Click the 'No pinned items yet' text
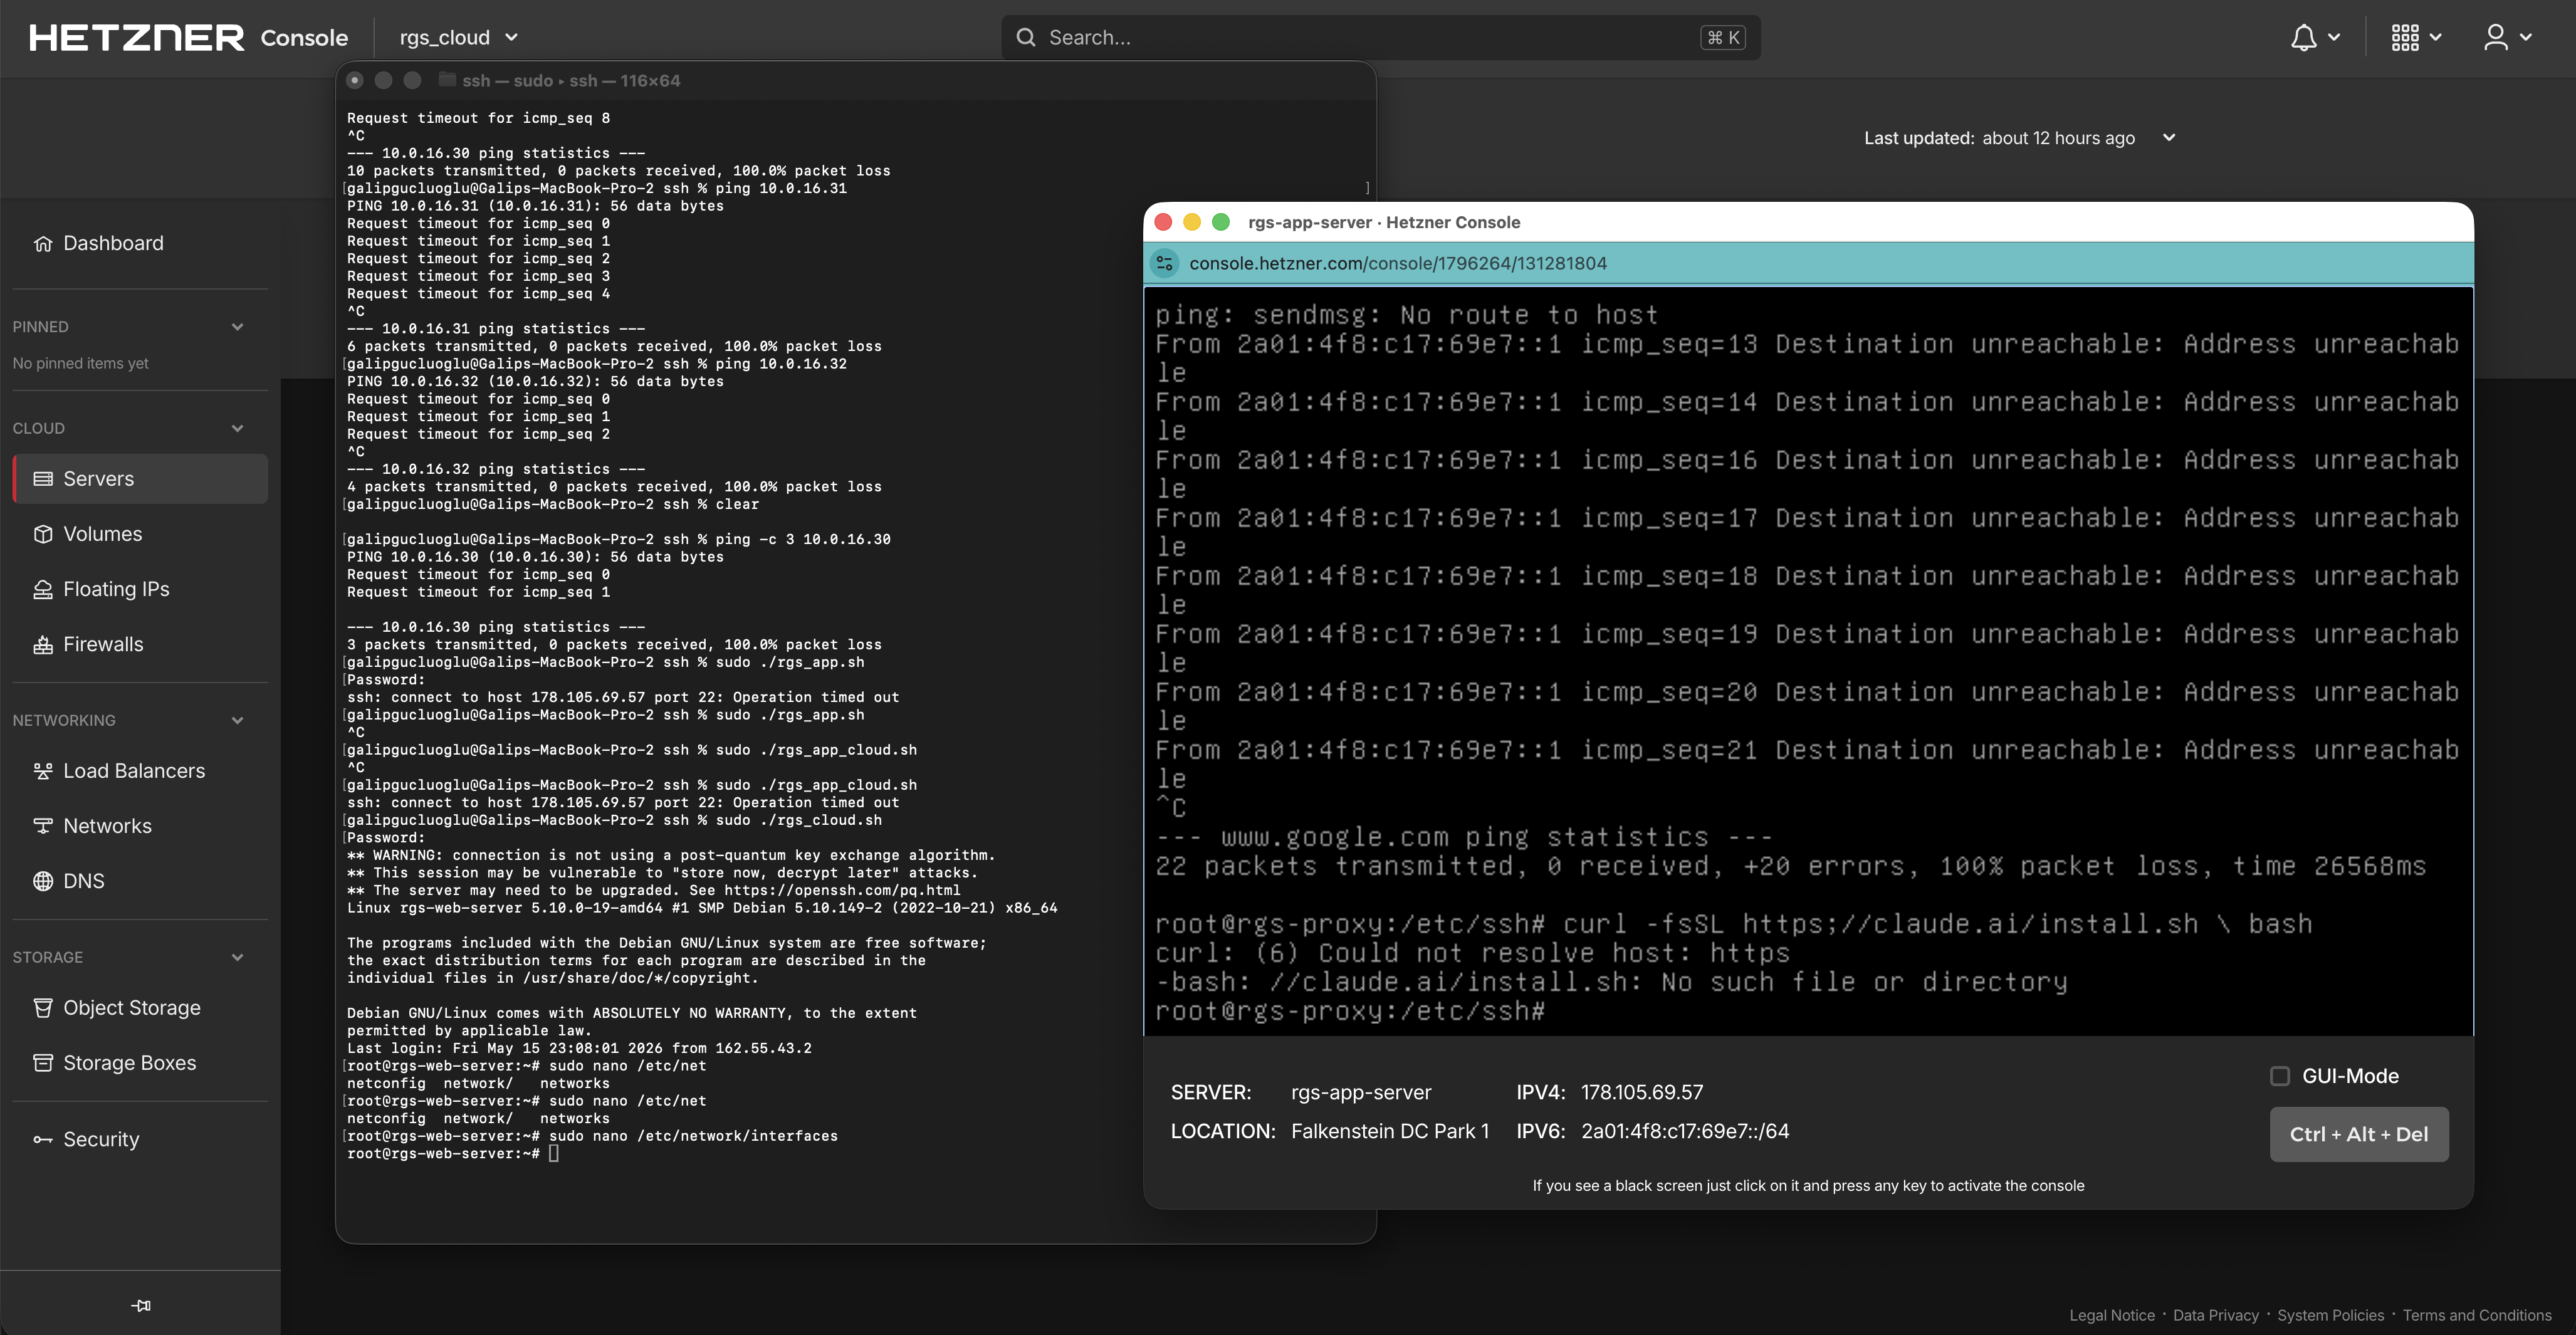 [x=80, y=363]
